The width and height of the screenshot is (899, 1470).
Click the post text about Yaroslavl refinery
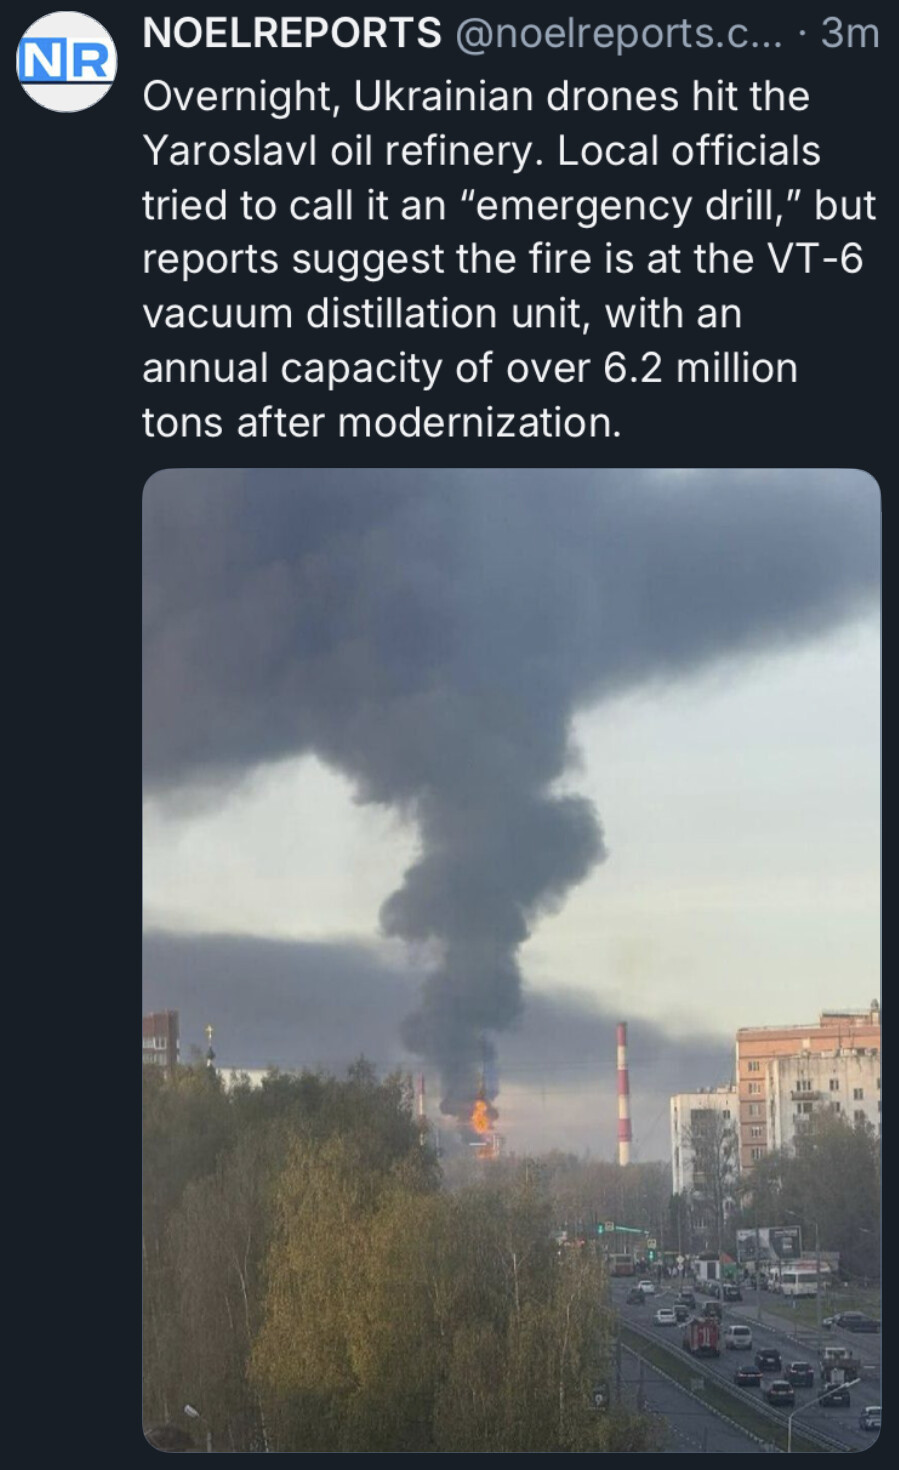(509, 259)
